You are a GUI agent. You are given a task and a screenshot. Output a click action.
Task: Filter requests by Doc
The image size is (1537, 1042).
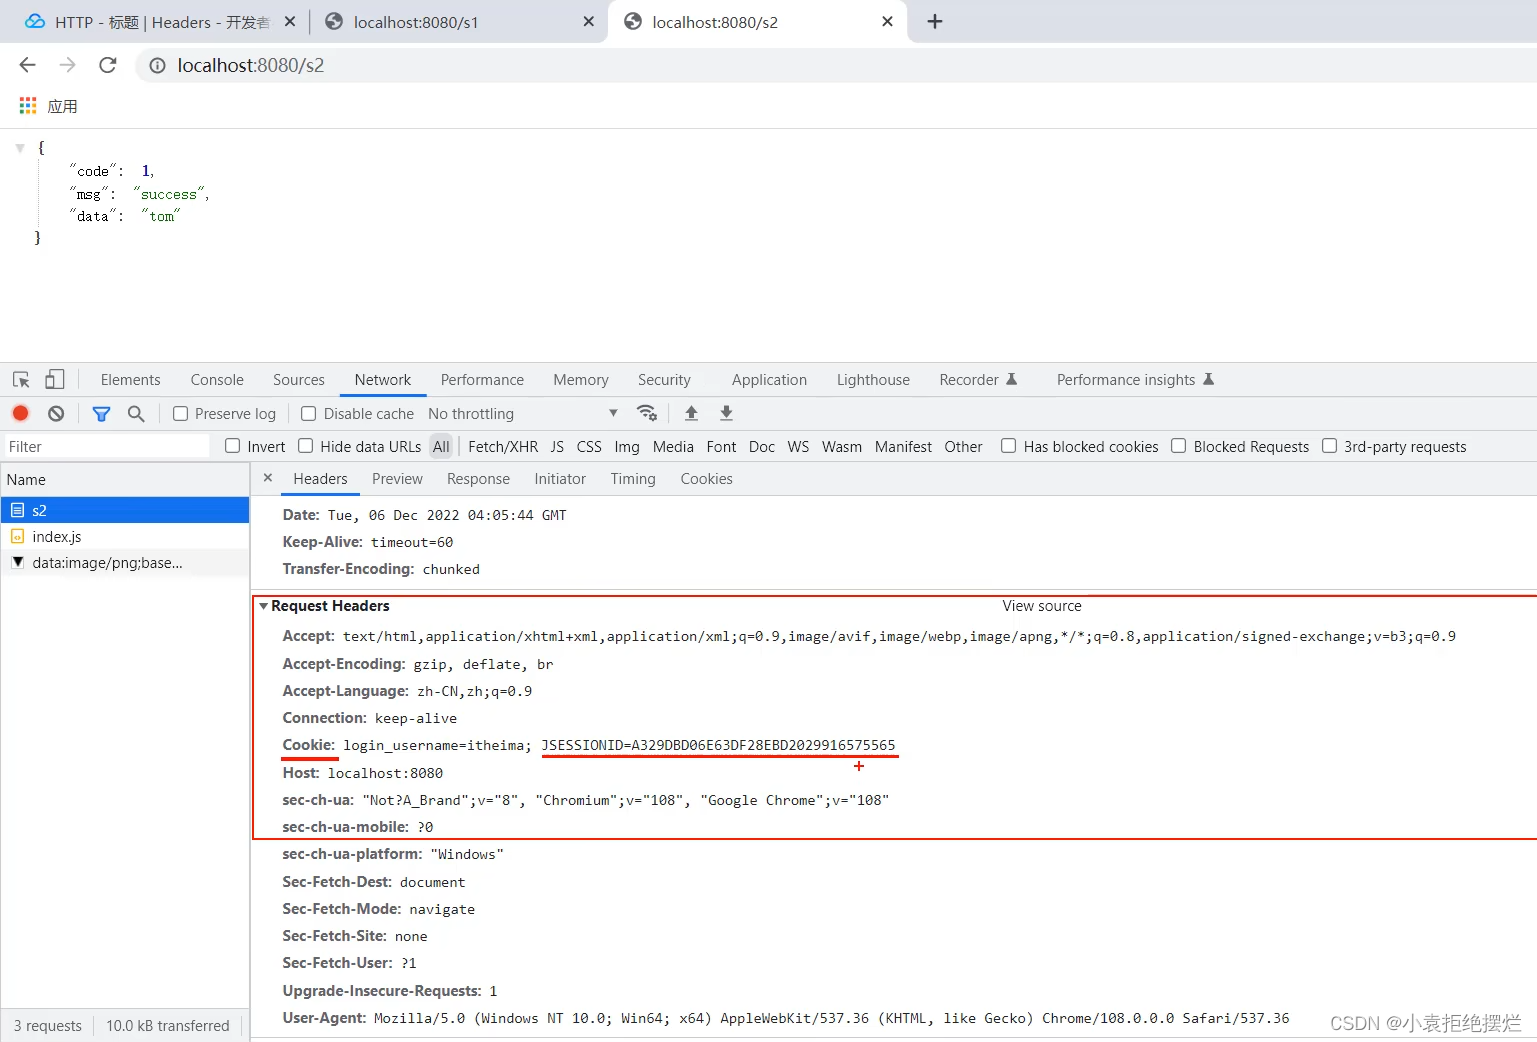762,447
